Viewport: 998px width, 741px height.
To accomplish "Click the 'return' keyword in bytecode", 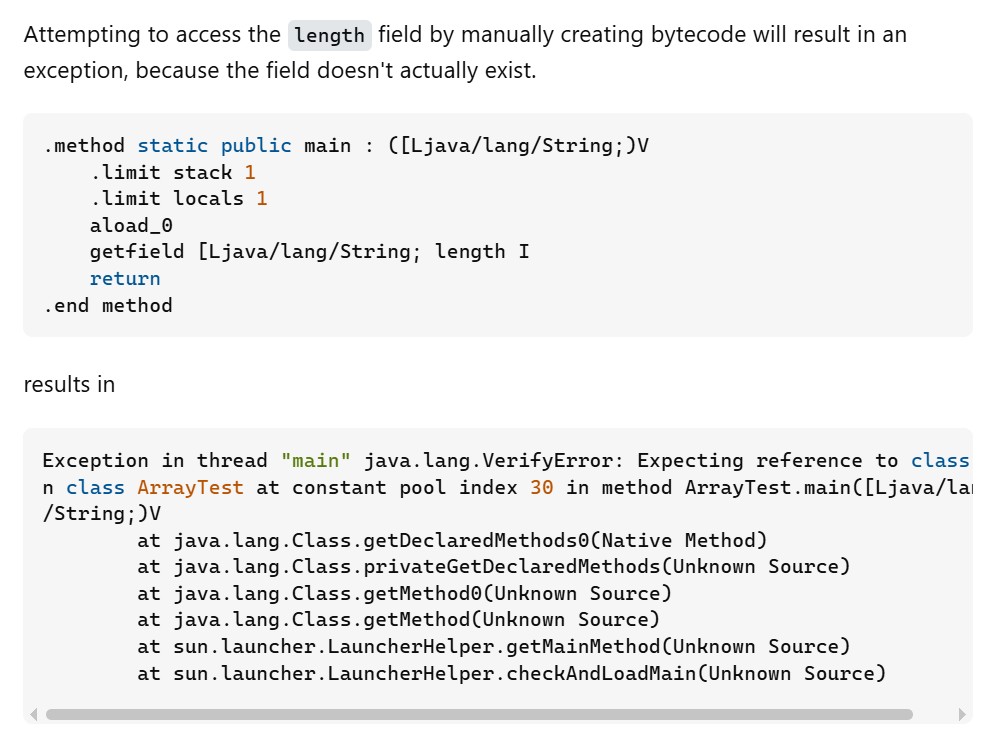I will pyautogui.click(x=125, y=279).
